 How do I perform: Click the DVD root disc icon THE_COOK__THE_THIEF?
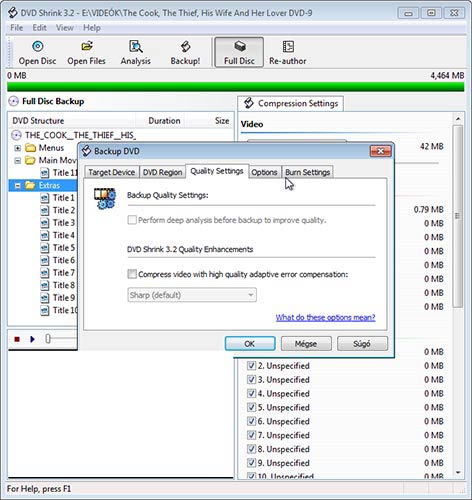pos(16,135)
